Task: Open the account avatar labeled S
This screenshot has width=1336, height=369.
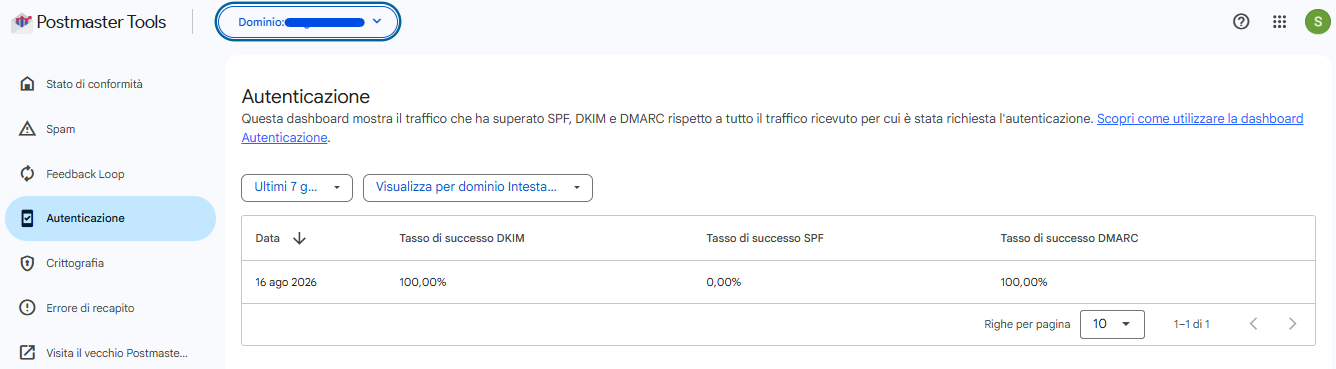Action: coord(1317,21)
